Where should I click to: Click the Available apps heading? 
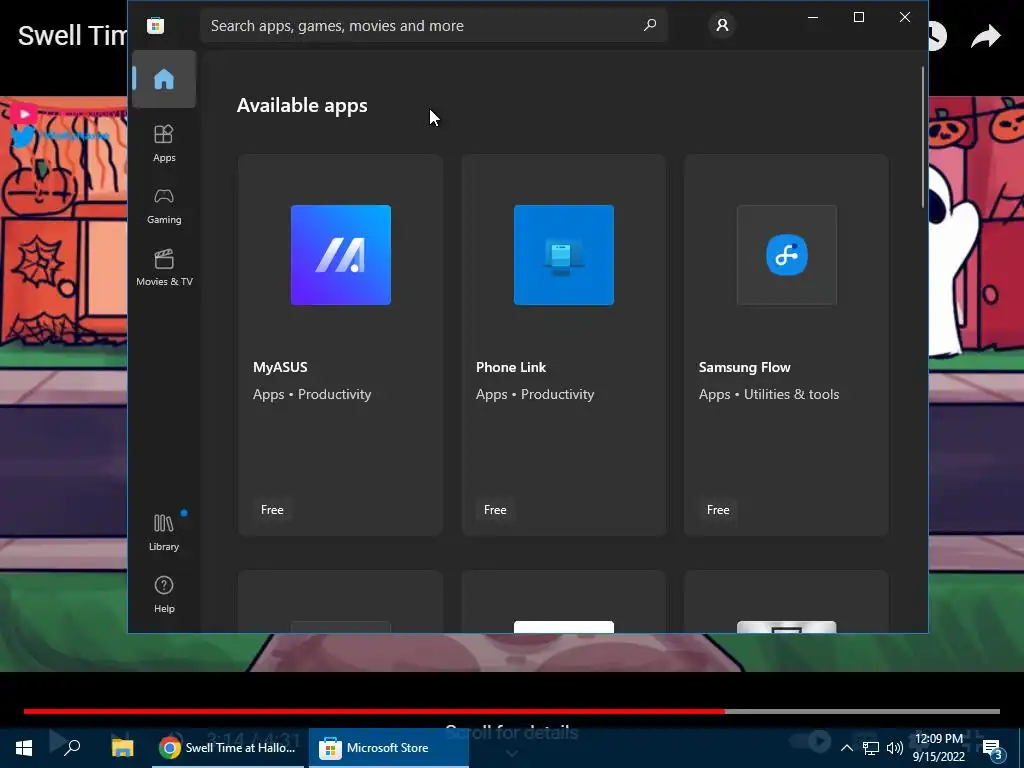click(302, 105)
